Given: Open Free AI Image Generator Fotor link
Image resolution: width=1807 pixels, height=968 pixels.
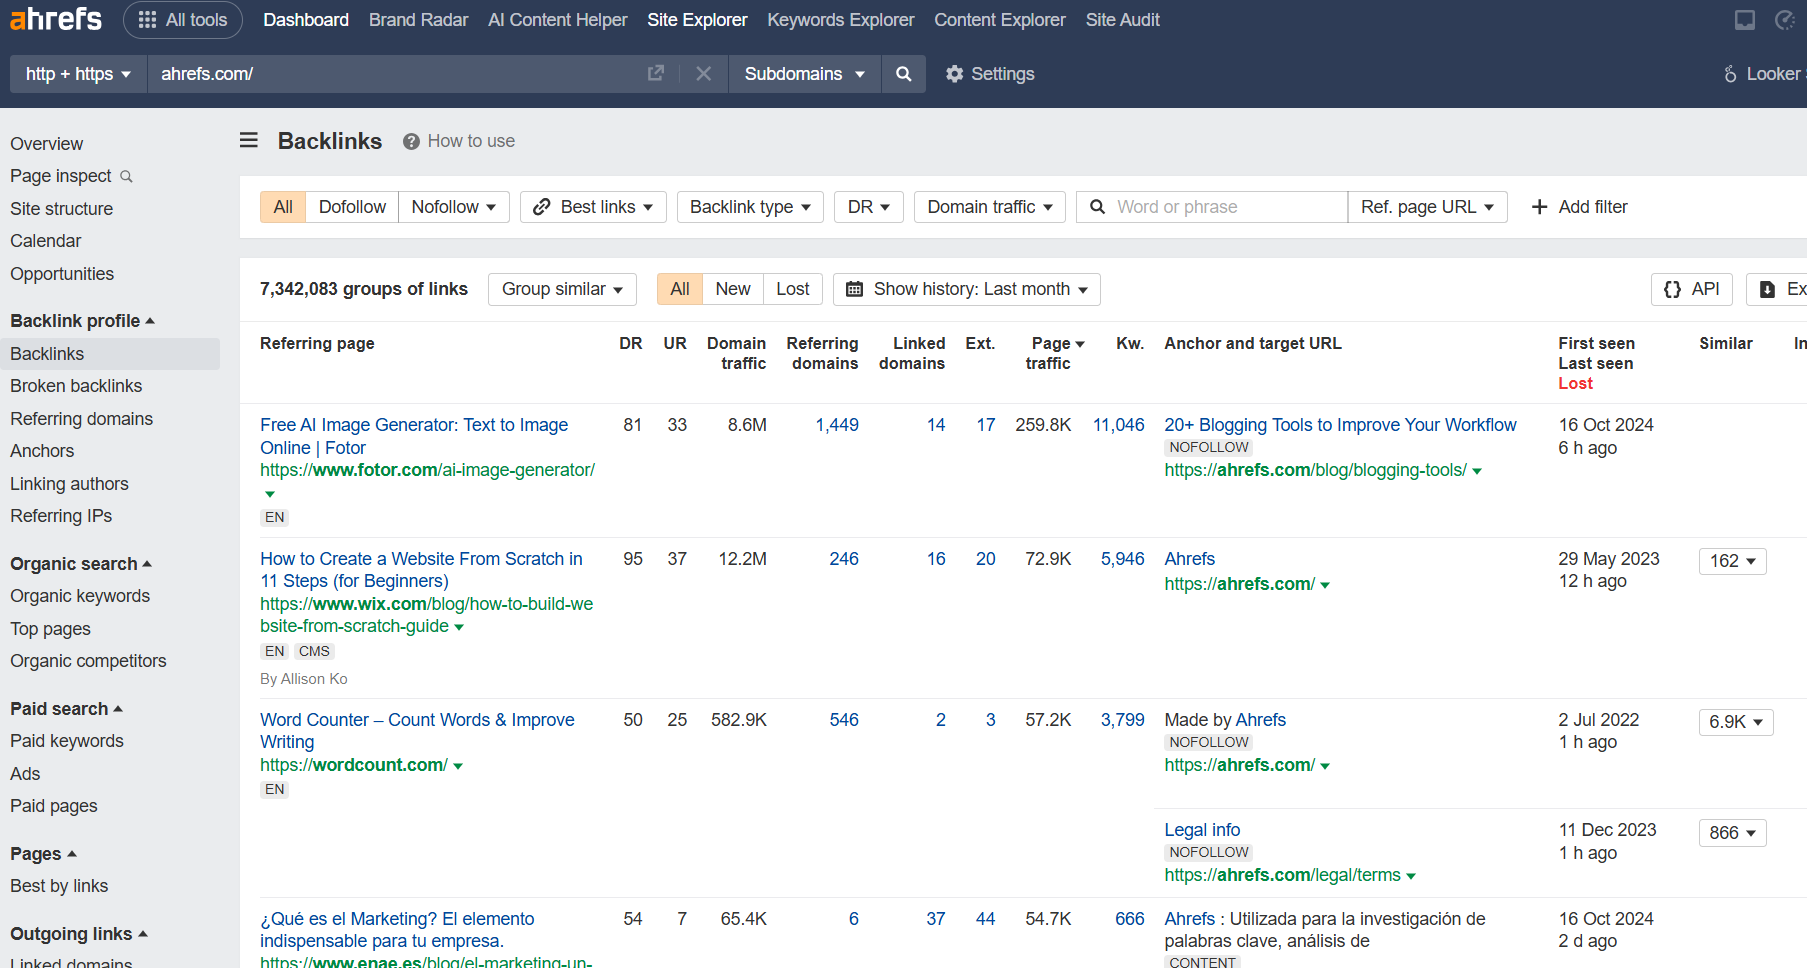Looking at the screenshot, I should pos(414,436).
